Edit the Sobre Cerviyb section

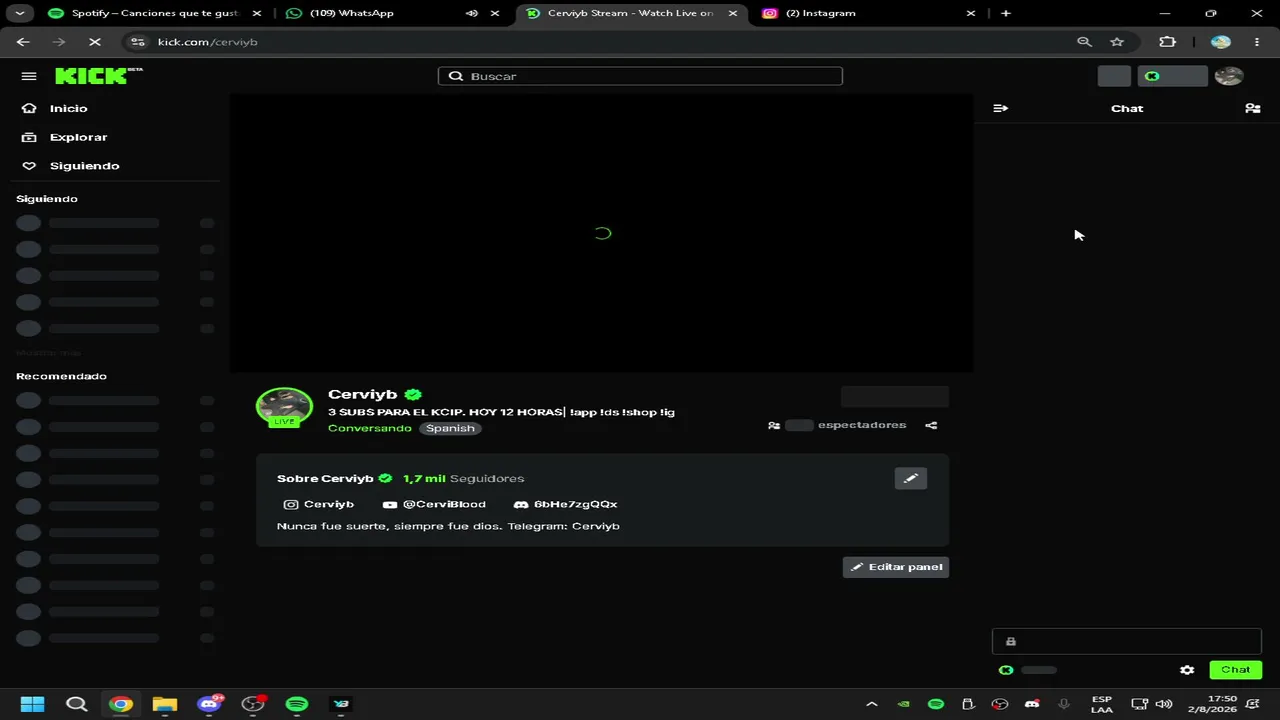910,478
